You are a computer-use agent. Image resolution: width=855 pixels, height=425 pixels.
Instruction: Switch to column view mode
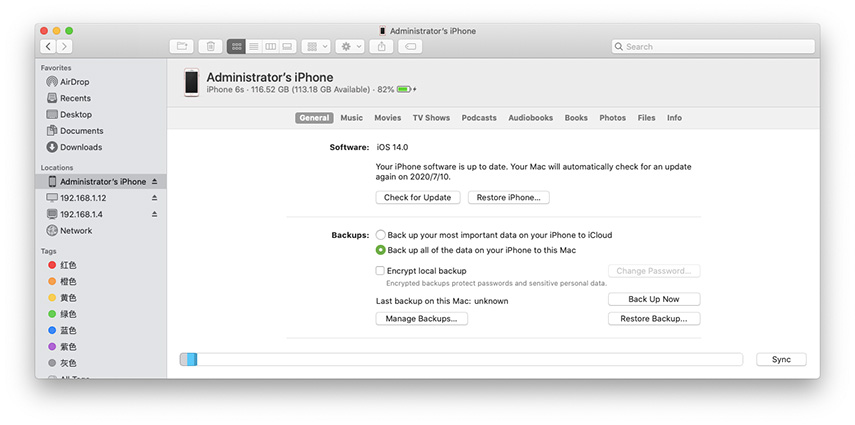[270, 47]
